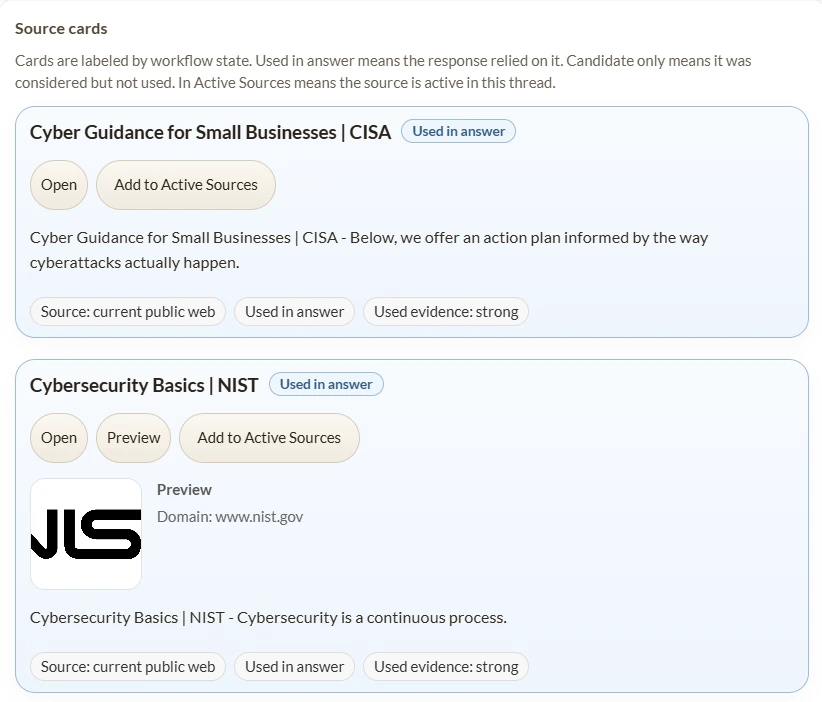Select 'Used in answer' bottom chip on NIST card

pyautogui.click(x=295, y=667)
